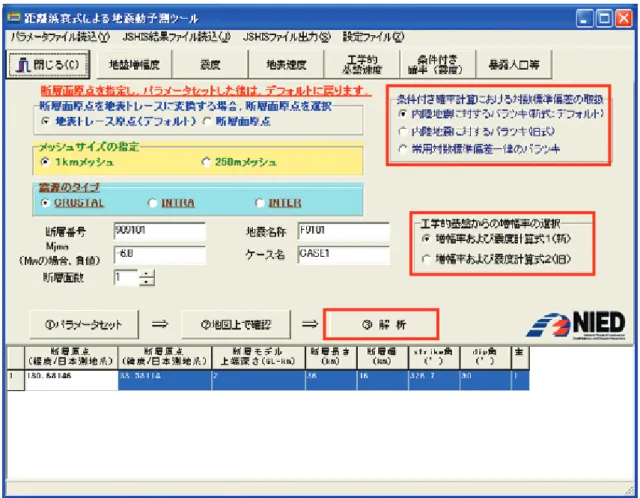This screenshot has width=640, height=498.
Task: Click ①パラメータセット button
Action: tap(84, 325)
